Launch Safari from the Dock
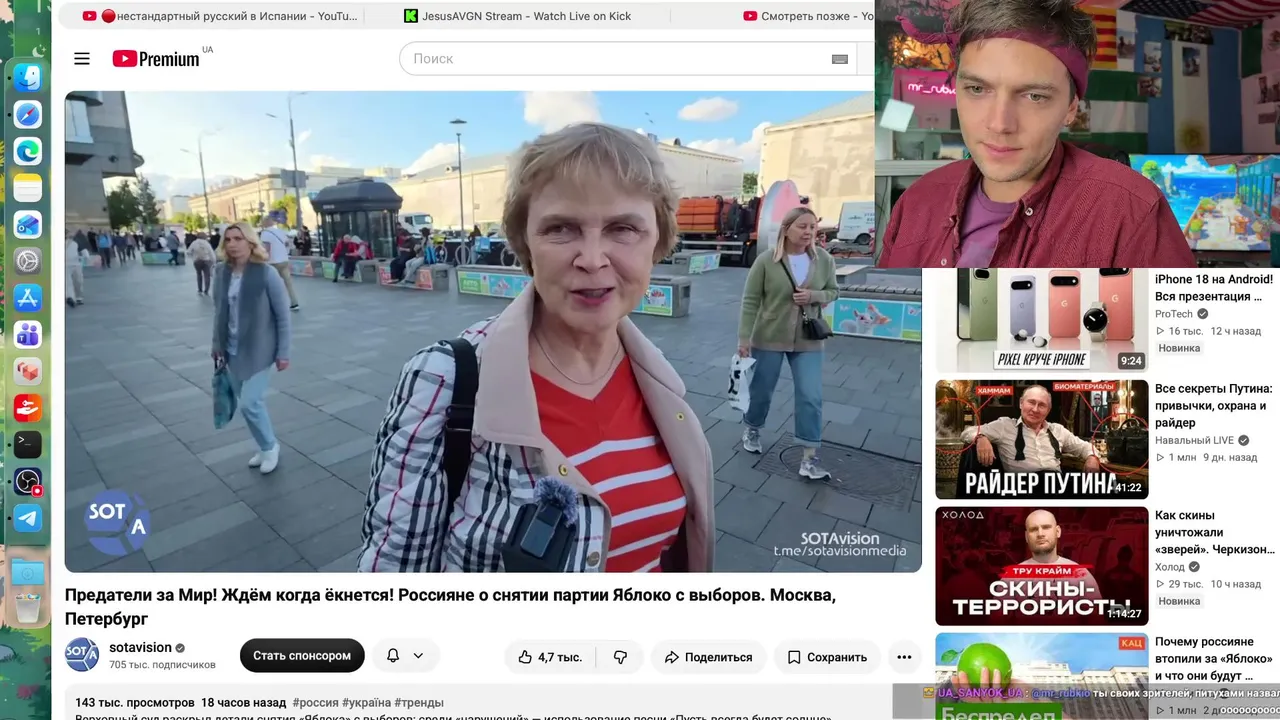Viewport: 1280px width, 720px height. tap(28, 114)
